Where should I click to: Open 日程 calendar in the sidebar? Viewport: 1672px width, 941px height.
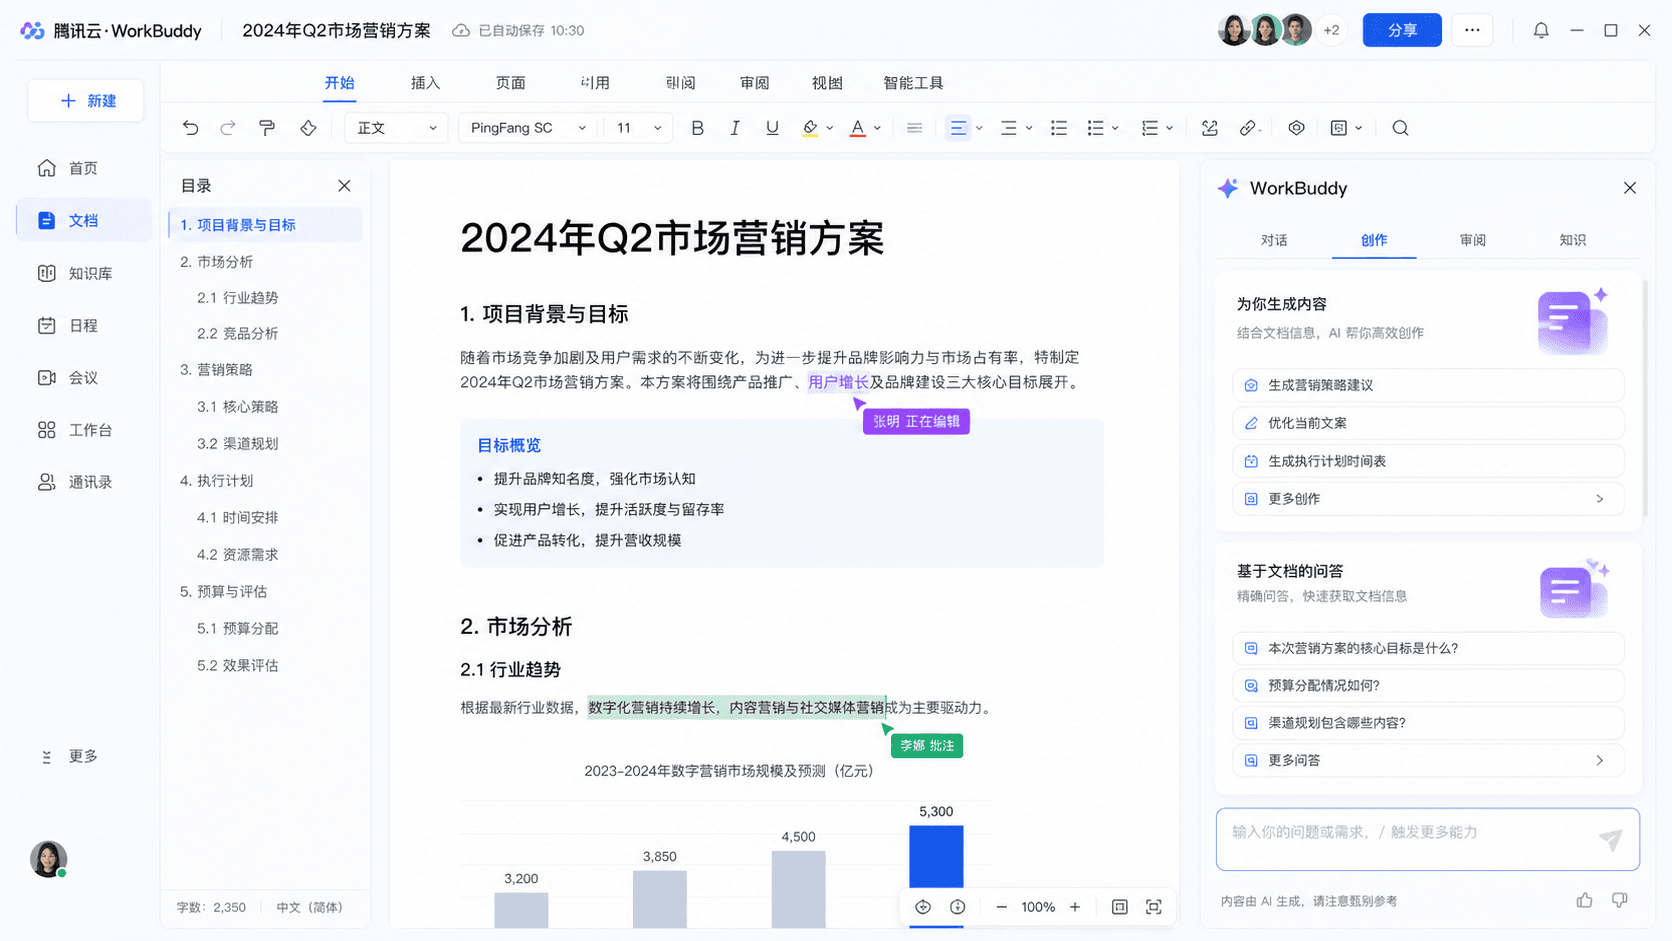(83, 325)
